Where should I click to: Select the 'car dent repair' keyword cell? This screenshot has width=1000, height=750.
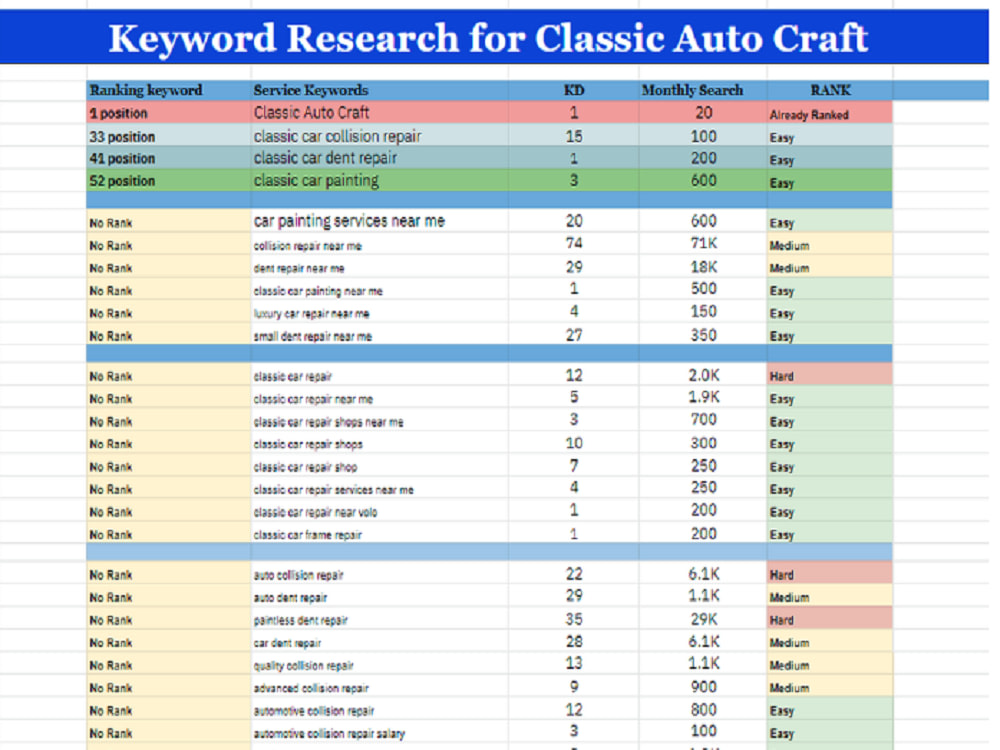[x=380, y=642]
